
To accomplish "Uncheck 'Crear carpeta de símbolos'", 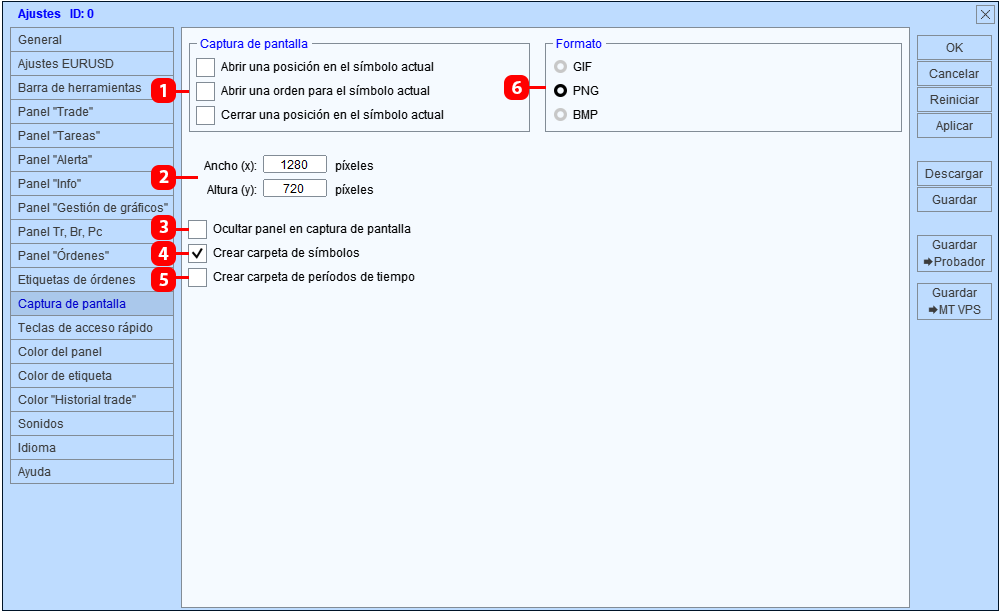I will (x=197, y=254).
